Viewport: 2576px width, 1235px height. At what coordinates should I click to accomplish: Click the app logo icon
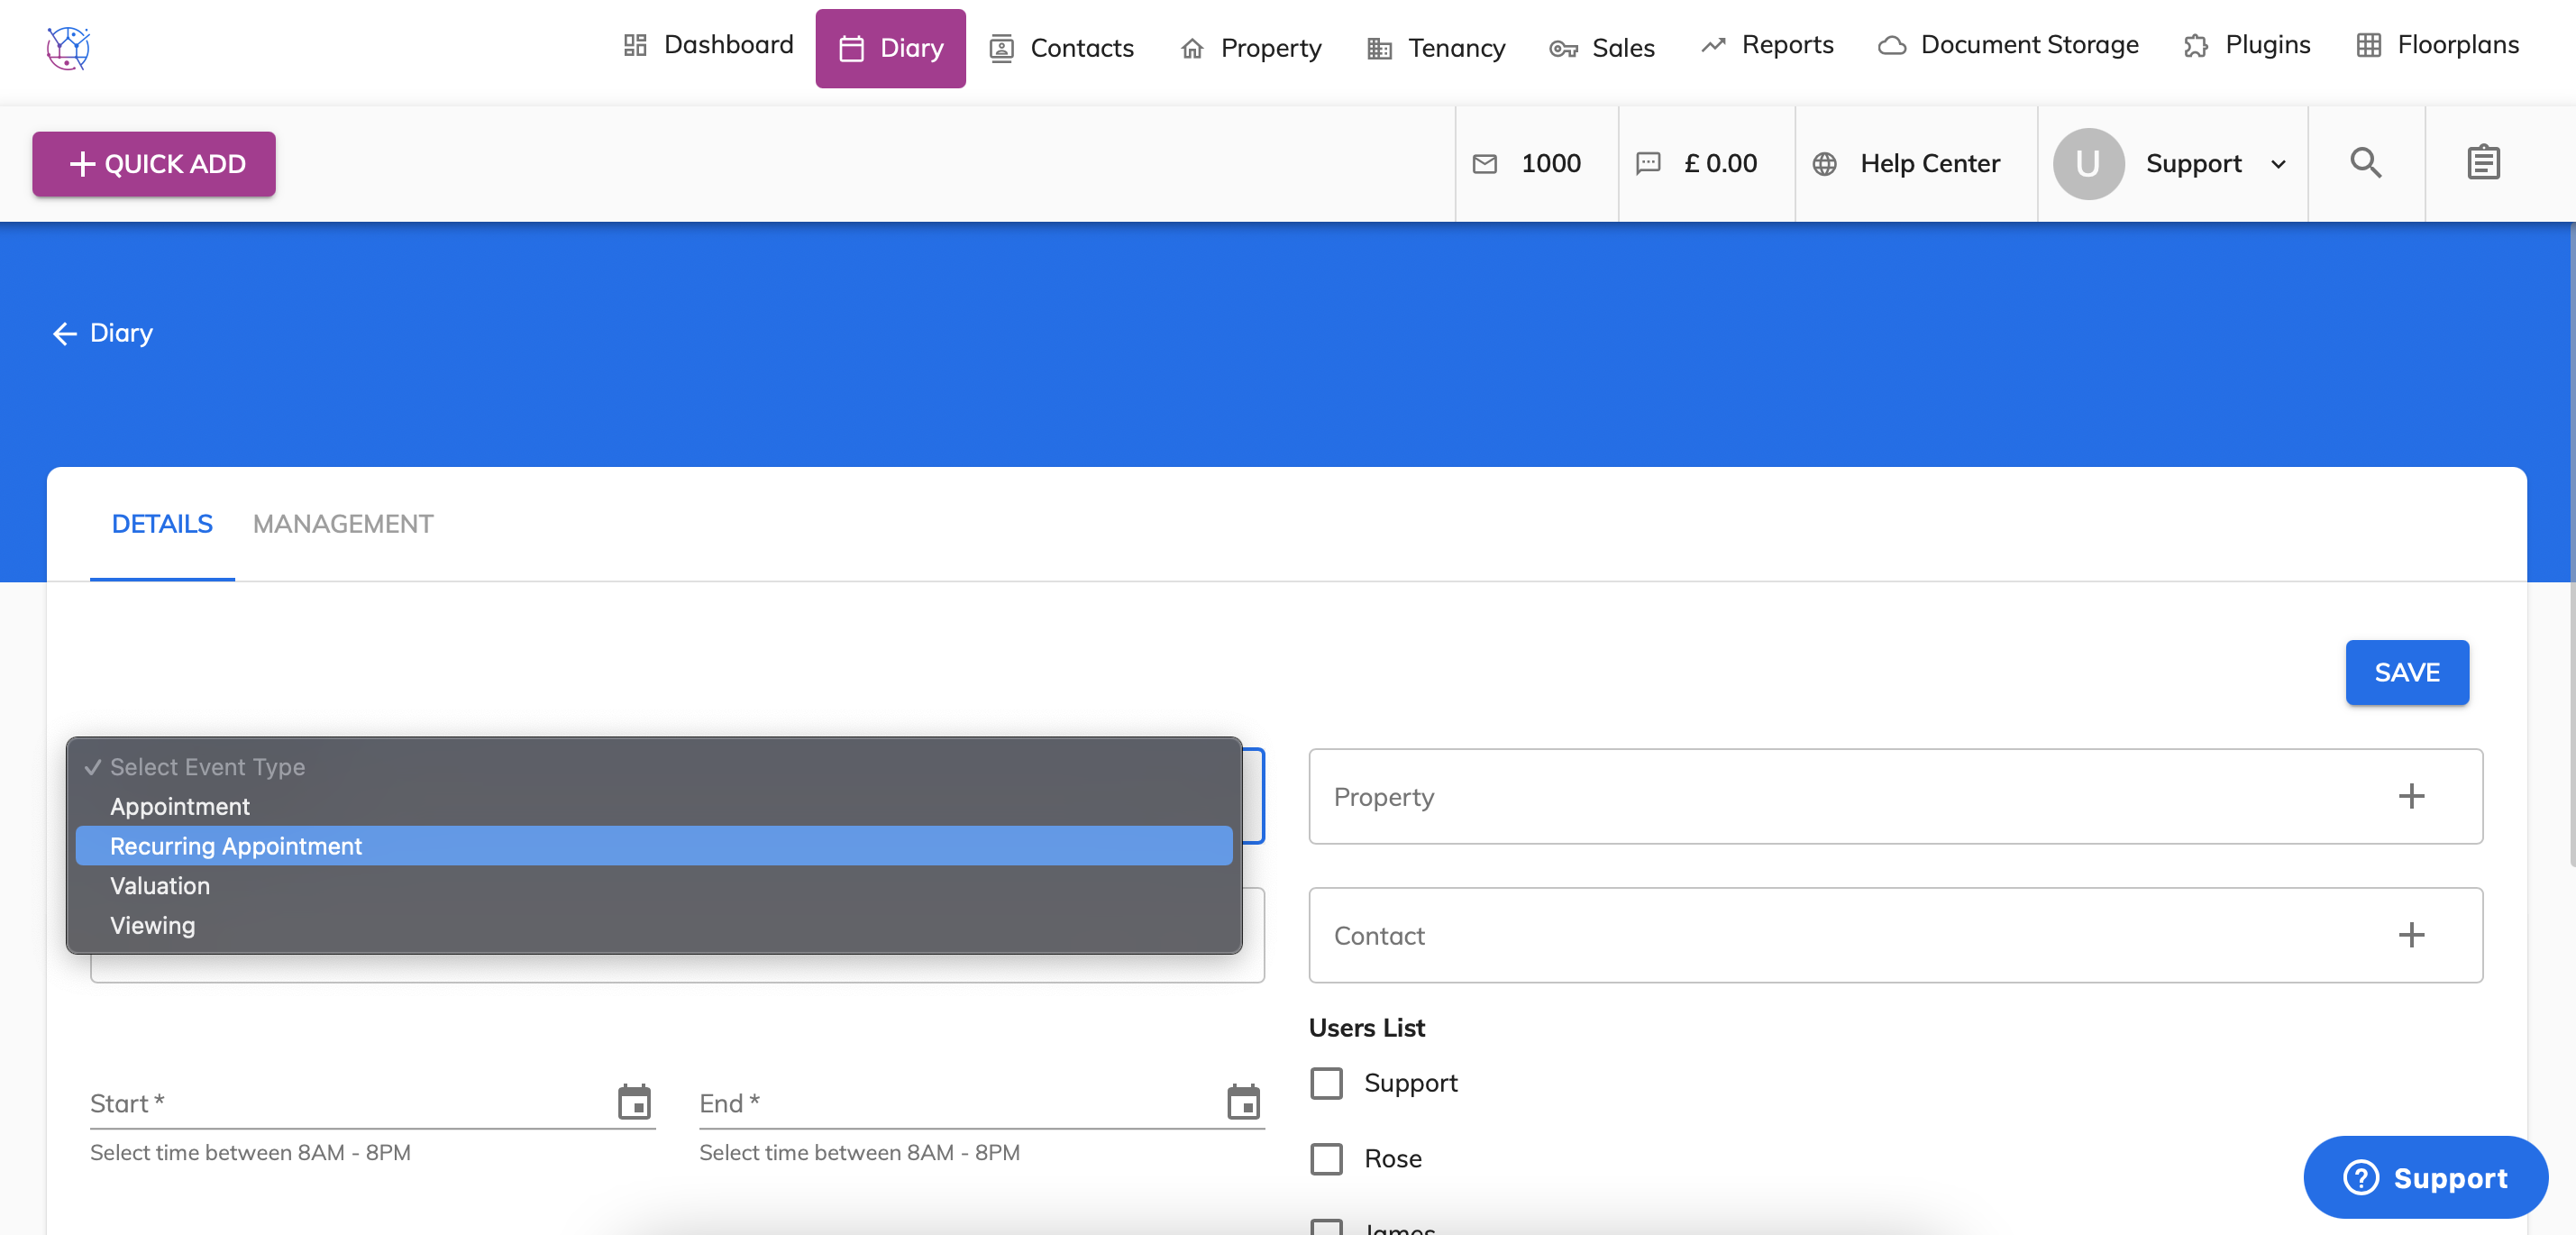[68, 48]
